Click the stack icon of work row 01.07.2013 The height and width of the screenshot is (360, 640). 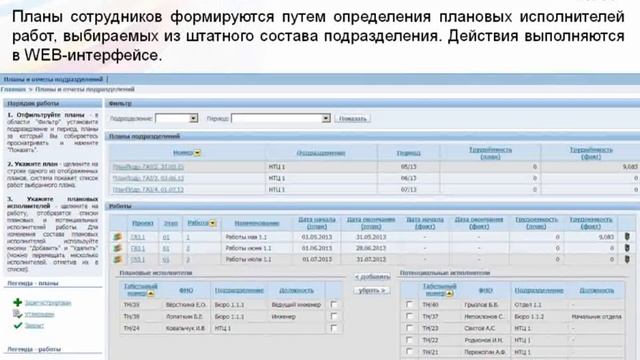pyautogui.click(x=118, y=260)
